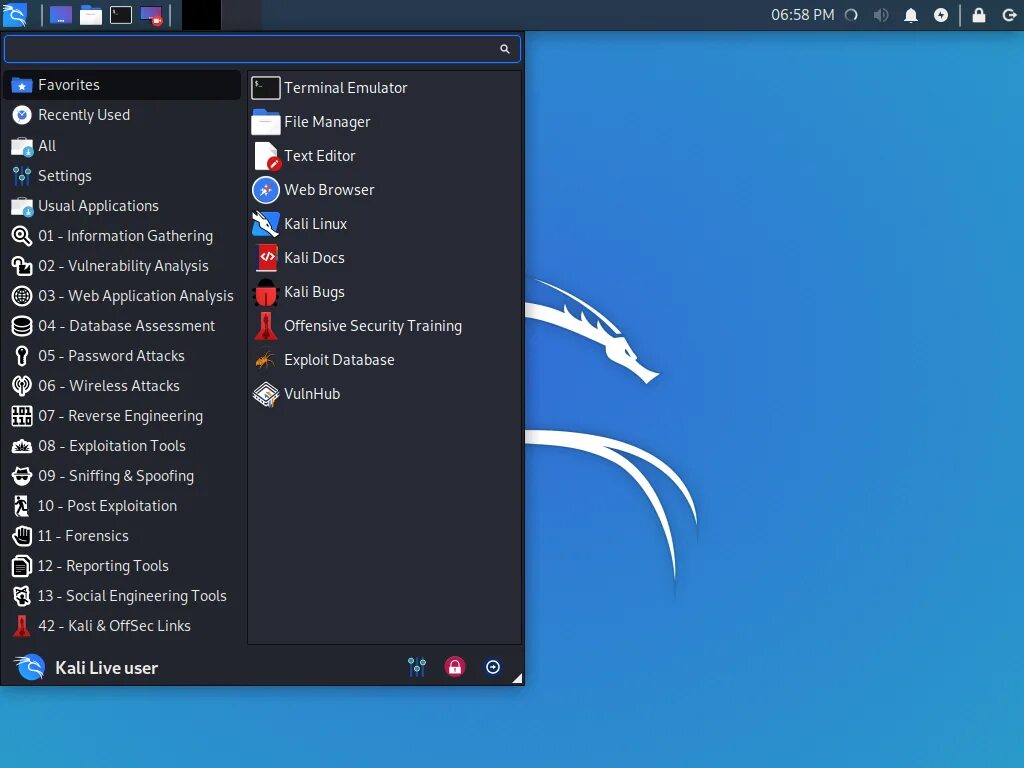This screenshot has height=768, width=1024.
Task: Show Recently Used applications
Action: pyautogui.click(x=122, y=115)
